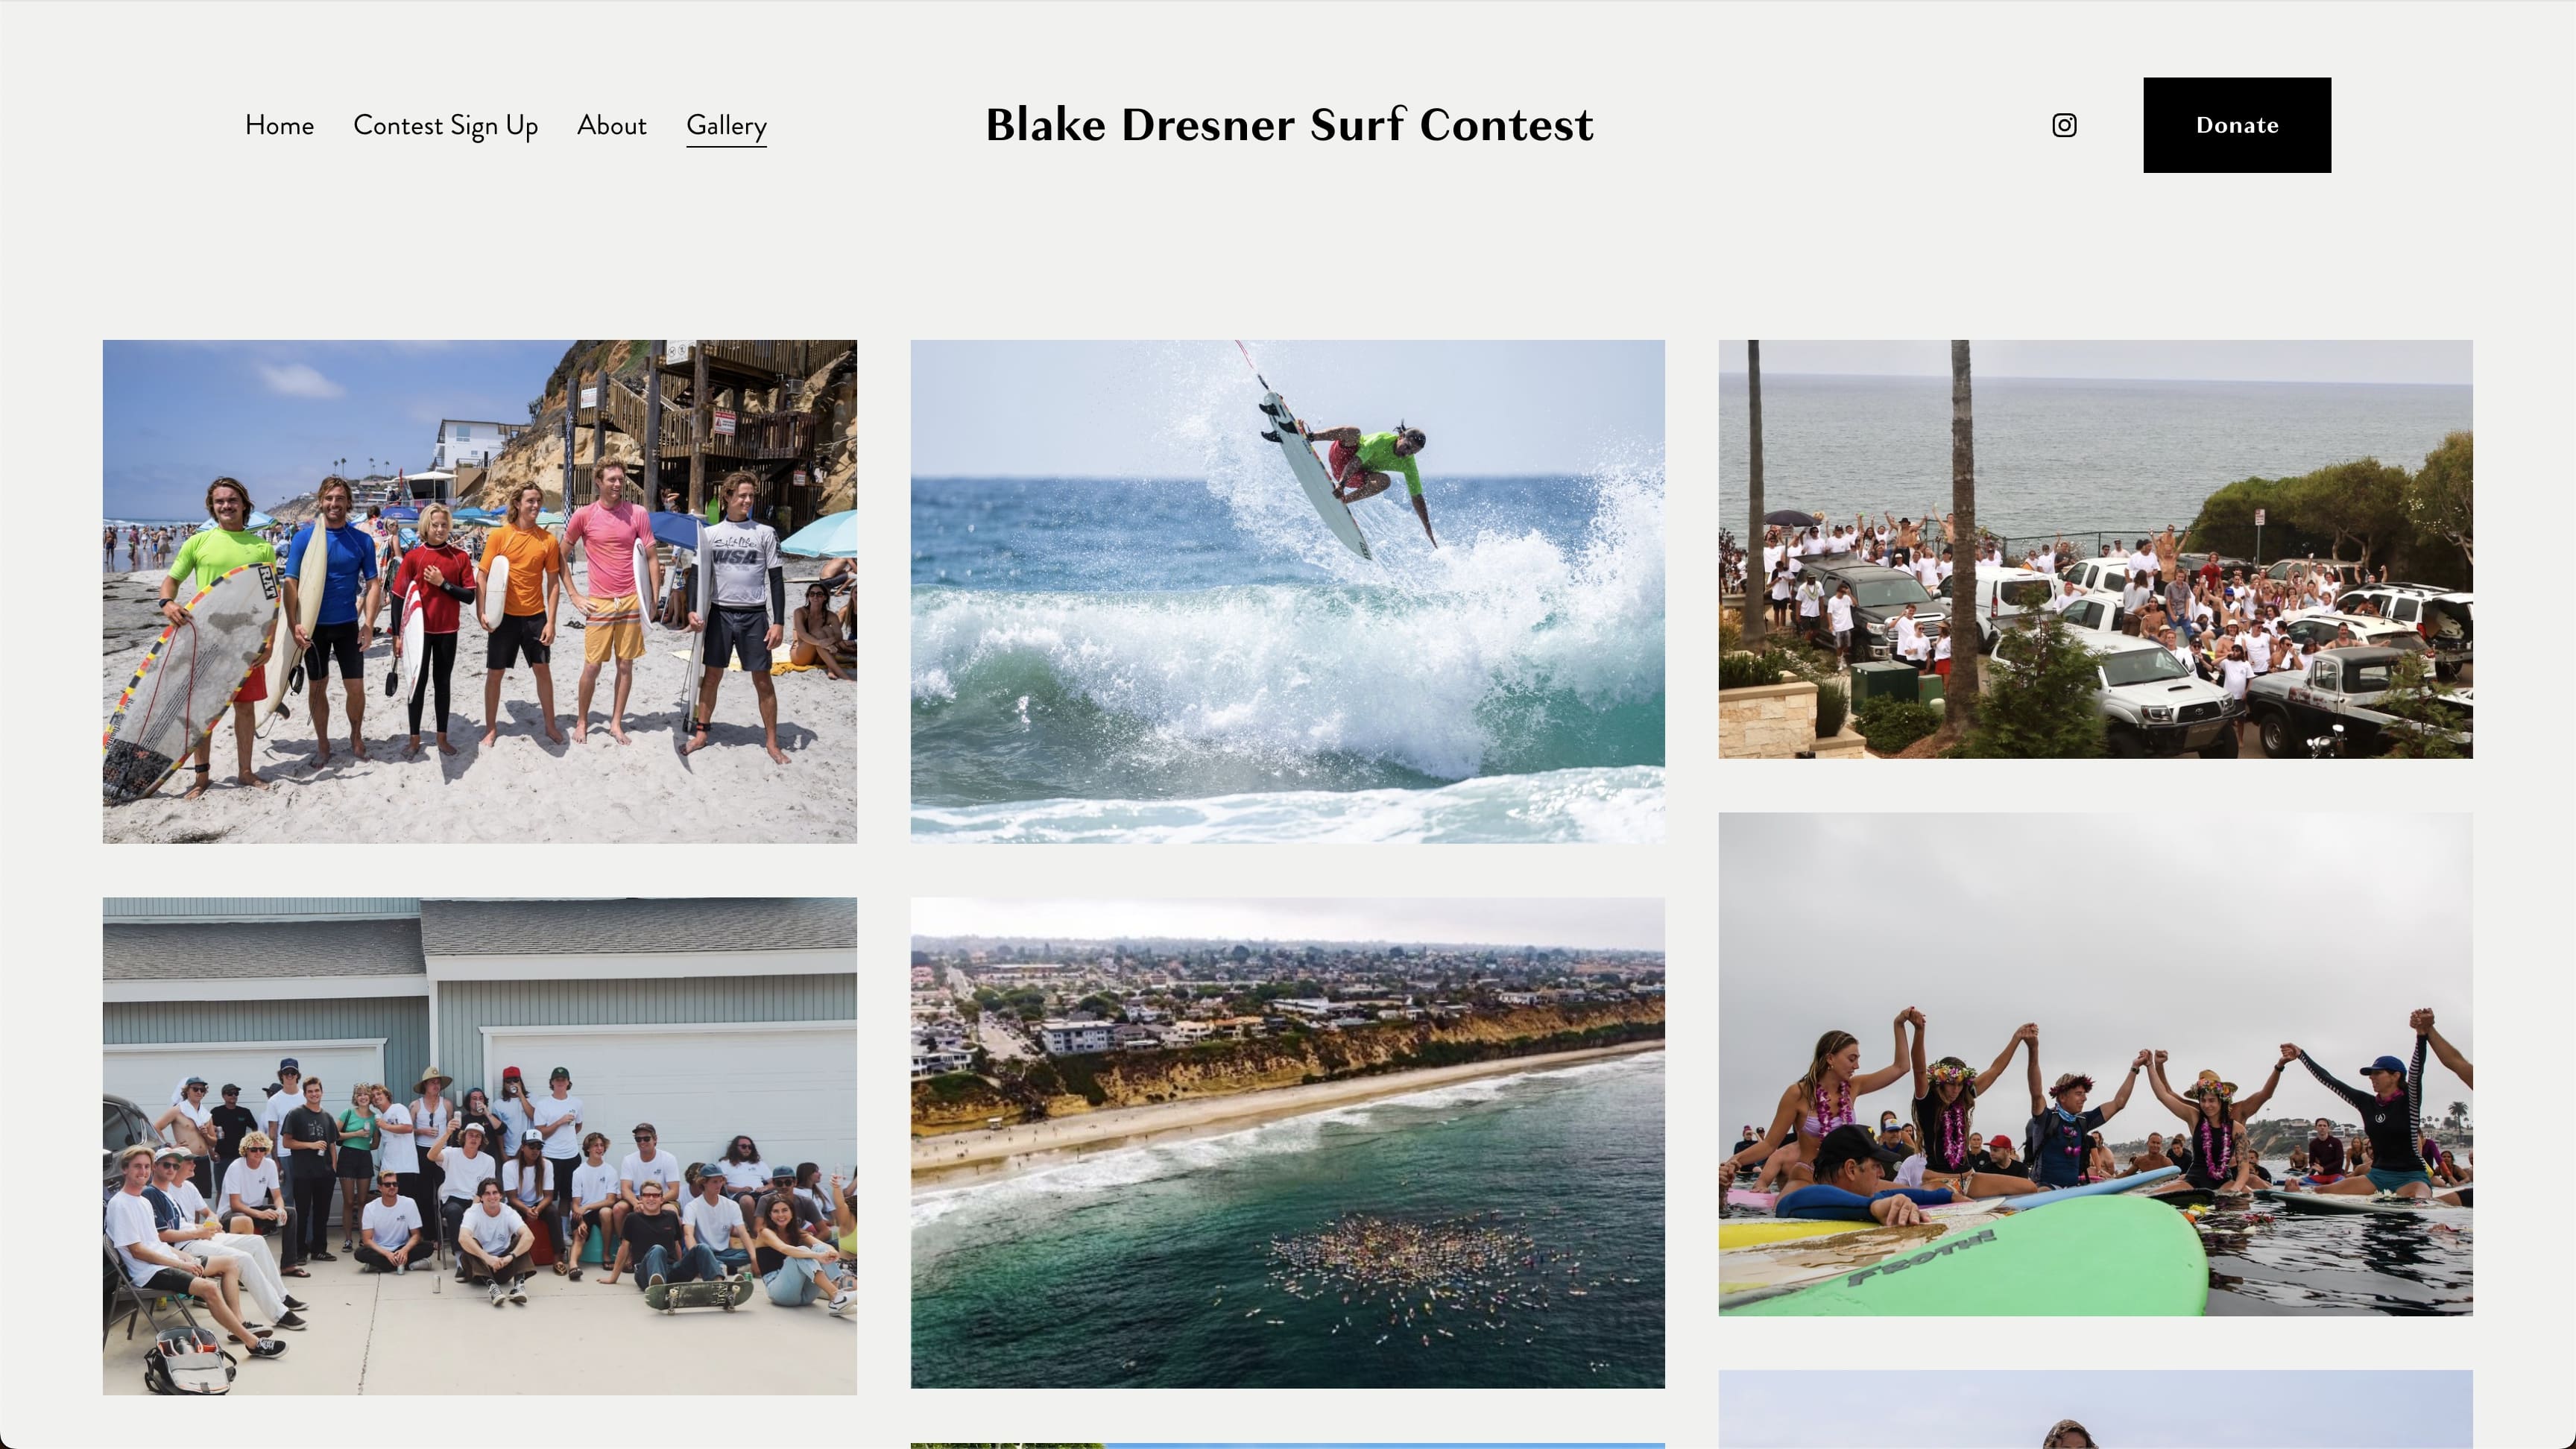
Task: Click the skateboard in the garage group photo
Action: click(699, 1295)
